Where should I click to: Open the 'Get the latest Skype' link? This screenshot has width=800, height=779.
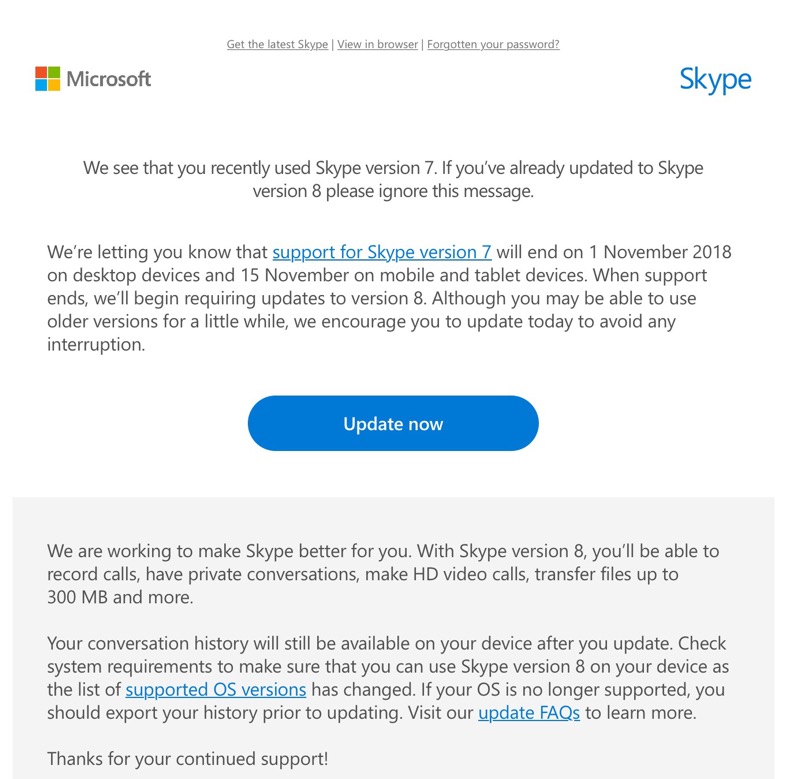coord(277,44)
